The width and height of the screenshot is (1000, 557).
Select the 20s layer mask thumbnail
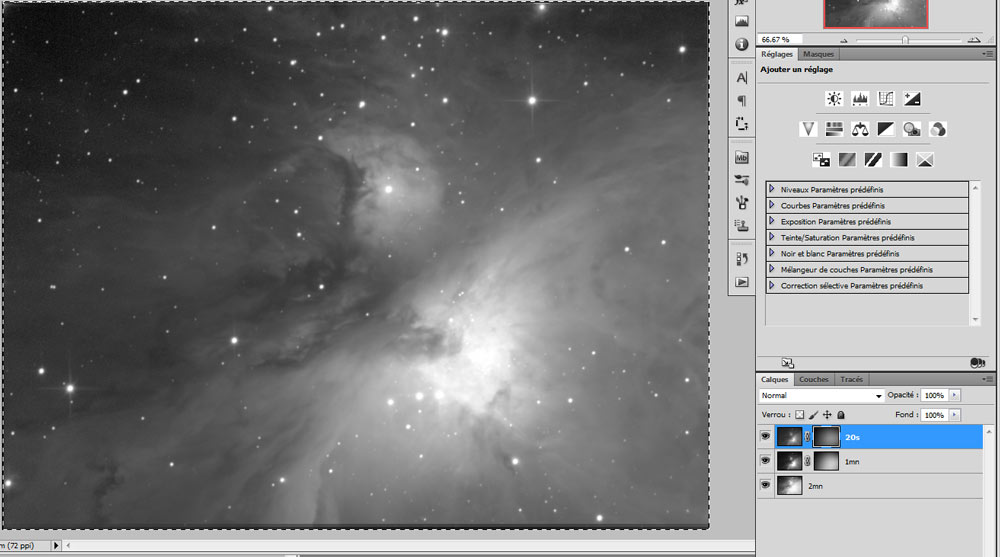click(x=827, y=437)
